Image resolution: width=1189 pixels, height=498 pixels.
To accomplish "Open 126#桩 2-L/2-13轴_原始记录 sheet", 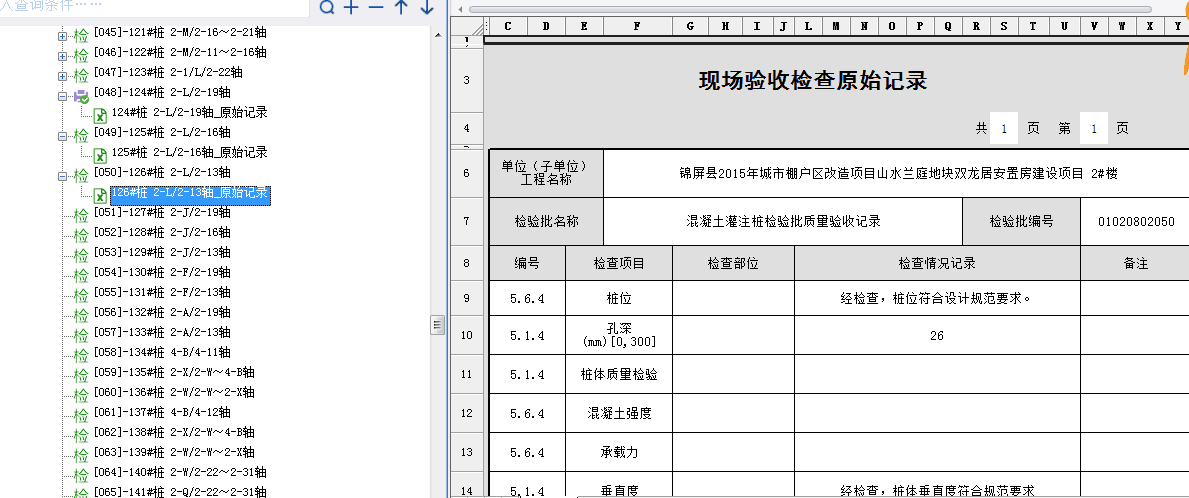I will coord(189,193).
